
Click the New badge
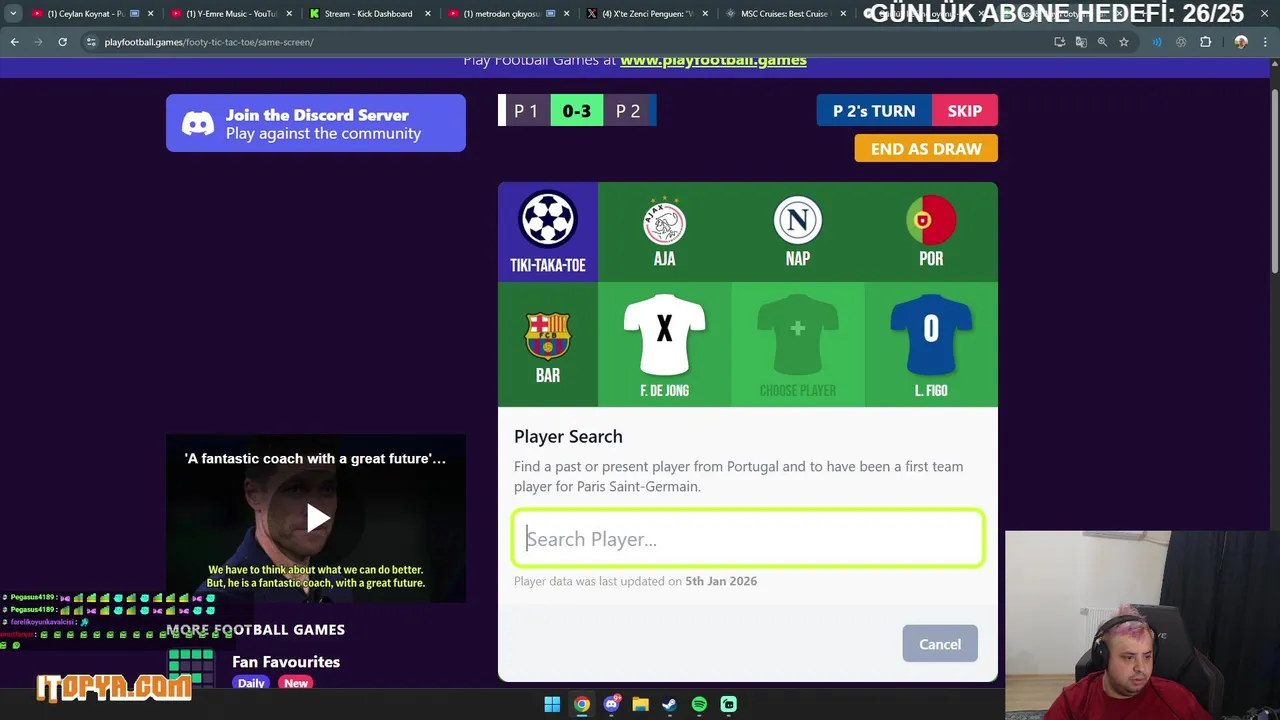point(296,683)
